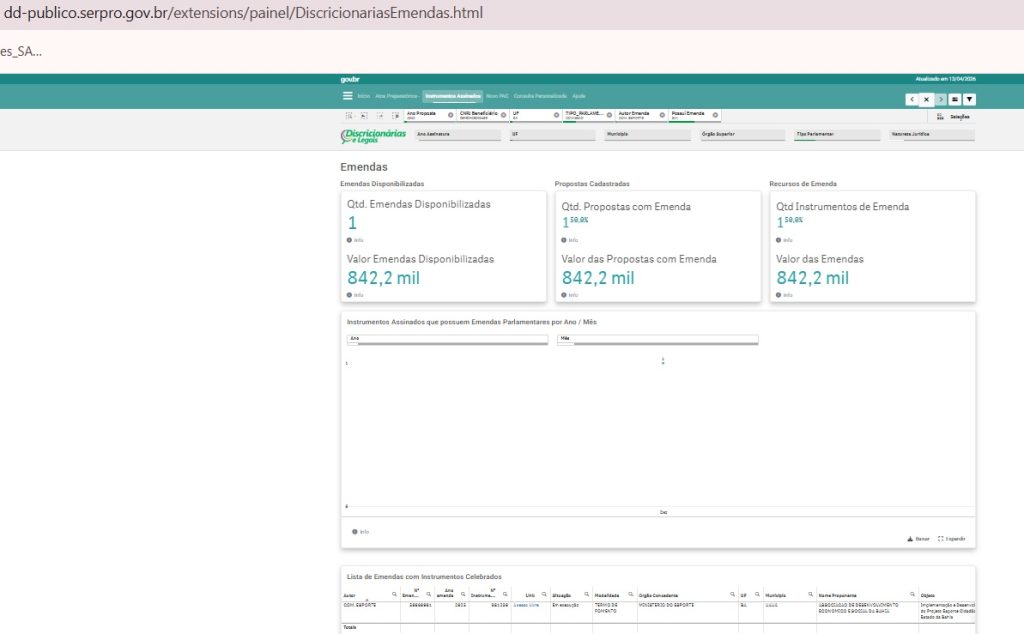Remove the Autor Emenda selection chip
Image resolution: width=1024 pixels, height=634 pixels.
coord(662,115)
